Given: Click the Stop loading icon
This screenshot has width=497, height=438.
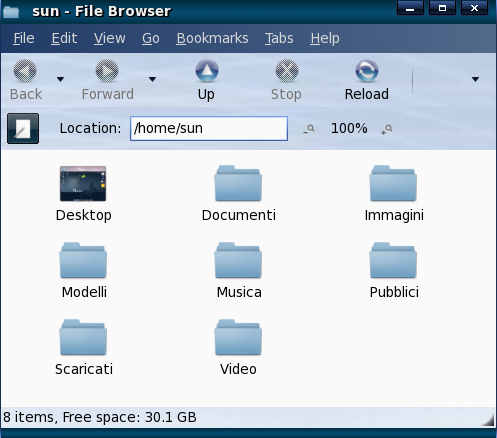Looking at the screenshot, I should pos(287,71).
